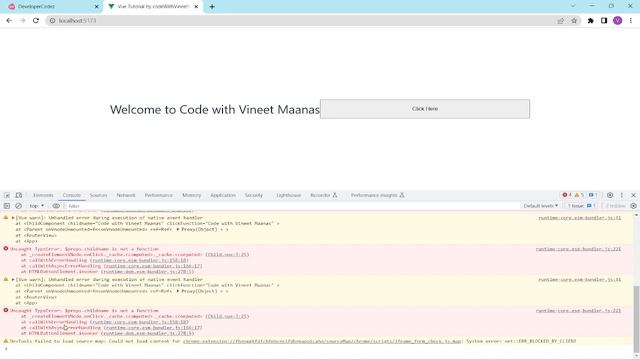This screenshot has width=640, height=360.
Task: Open the Lighthouse tab
Action: 289,196
